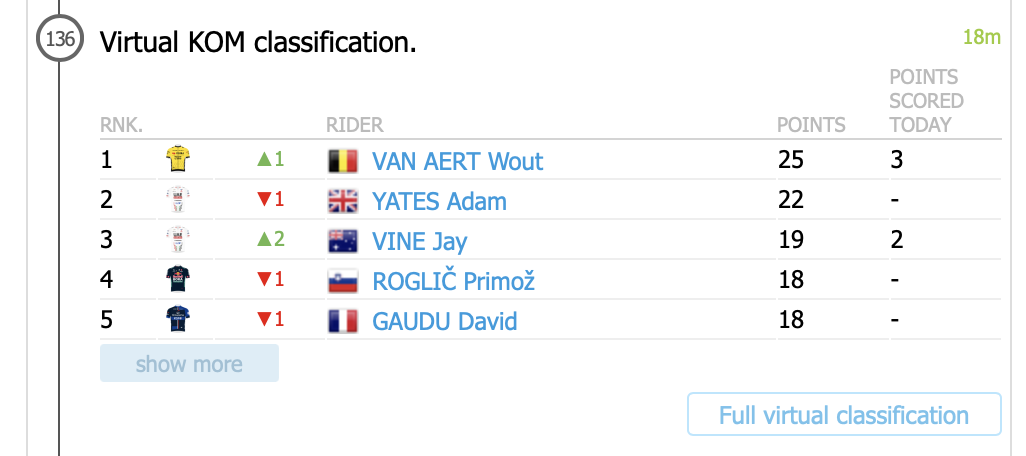Click the Belgian flag beside Van Aert

pos(342,161)
